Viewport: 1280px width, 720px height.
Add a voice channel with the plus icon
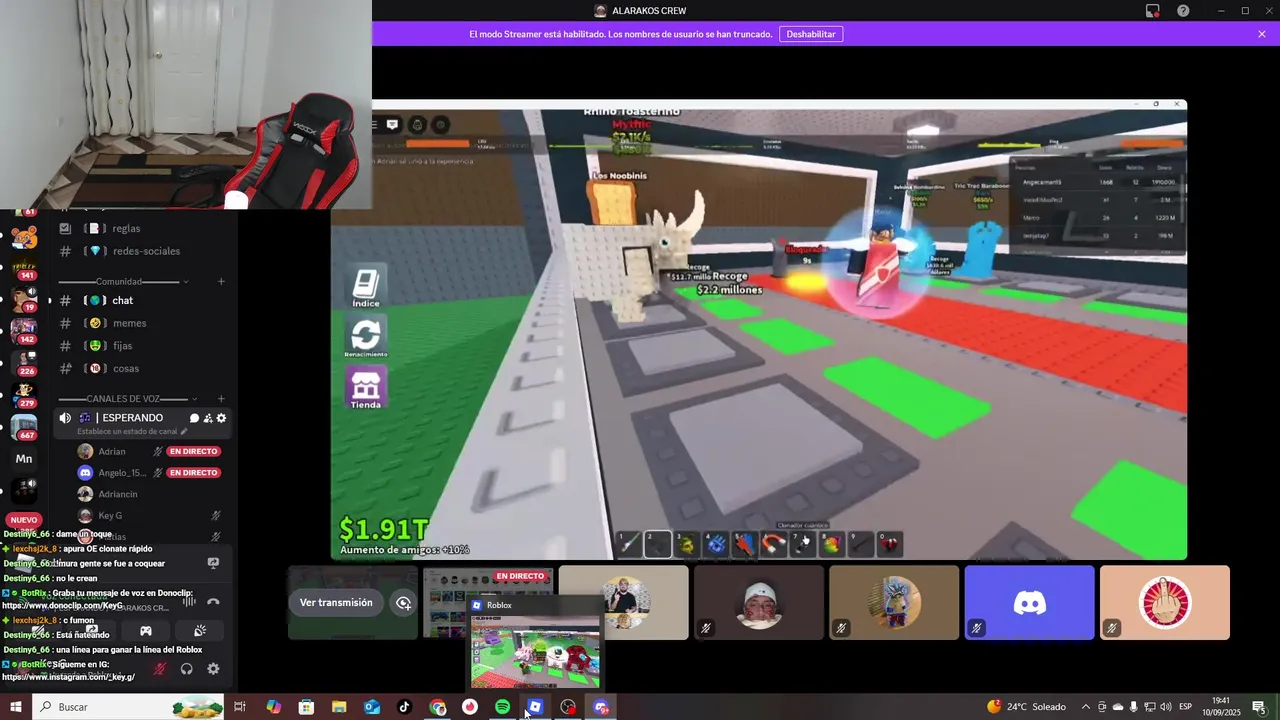click(x=221, y=399)
